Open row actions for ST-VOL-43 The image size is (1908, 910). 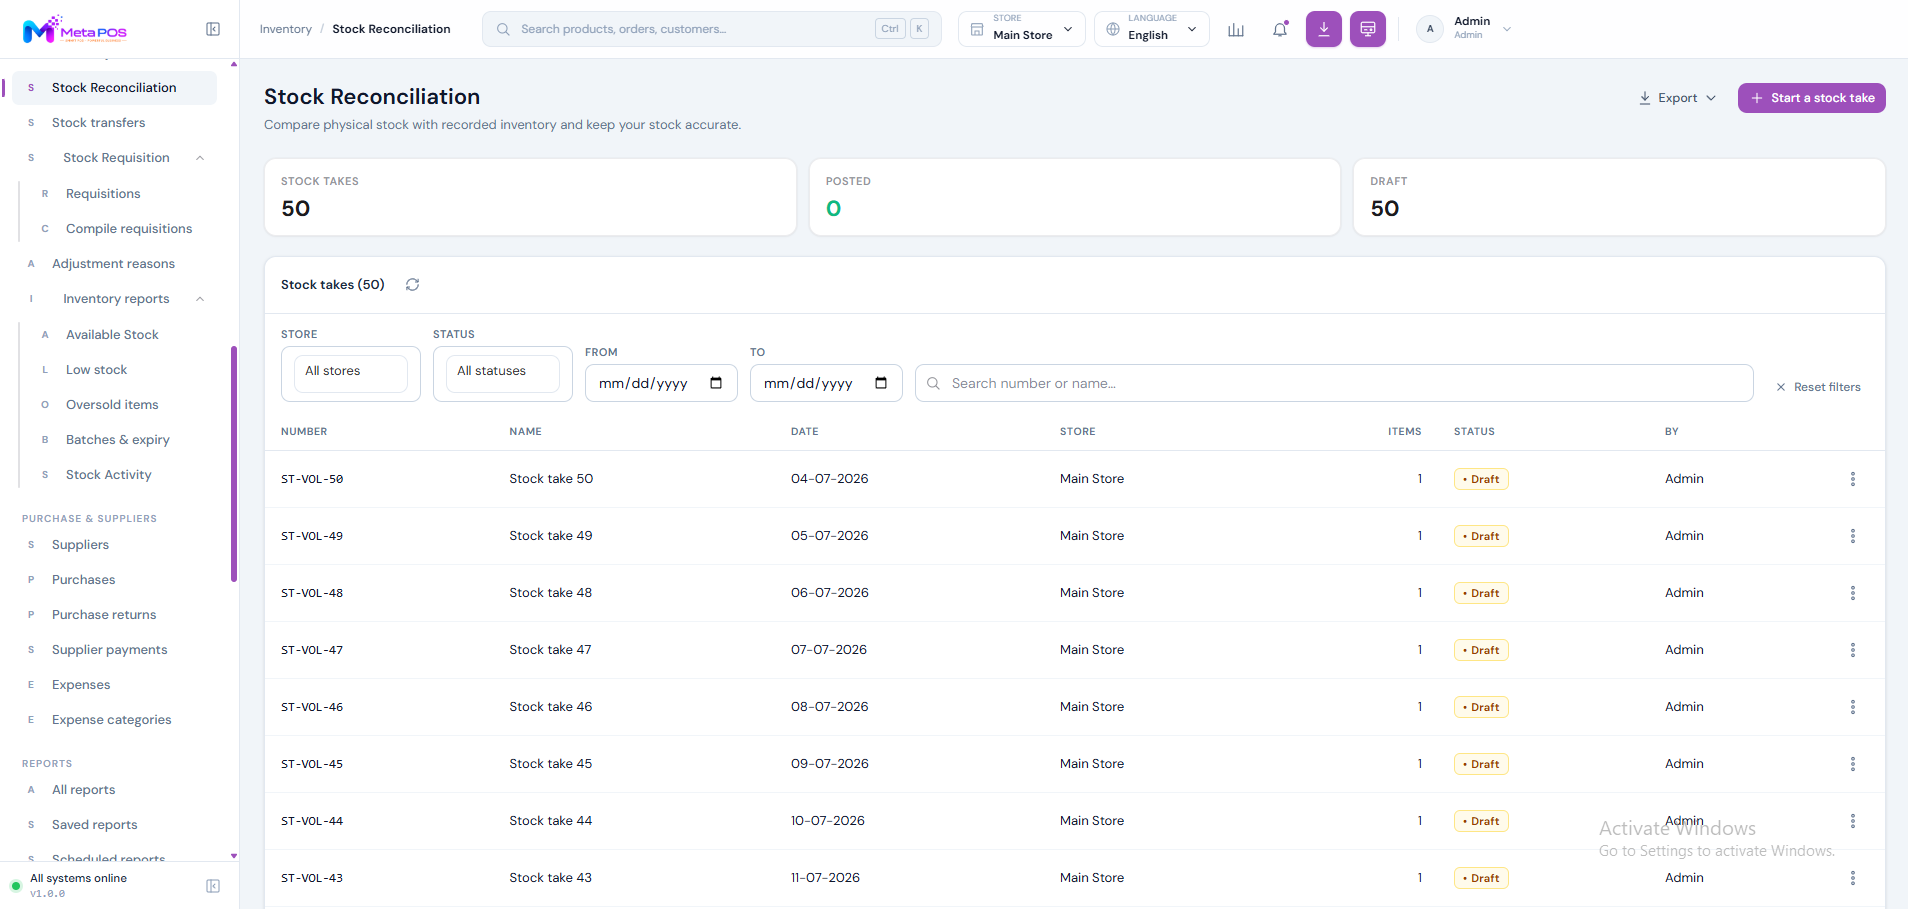1853,878
